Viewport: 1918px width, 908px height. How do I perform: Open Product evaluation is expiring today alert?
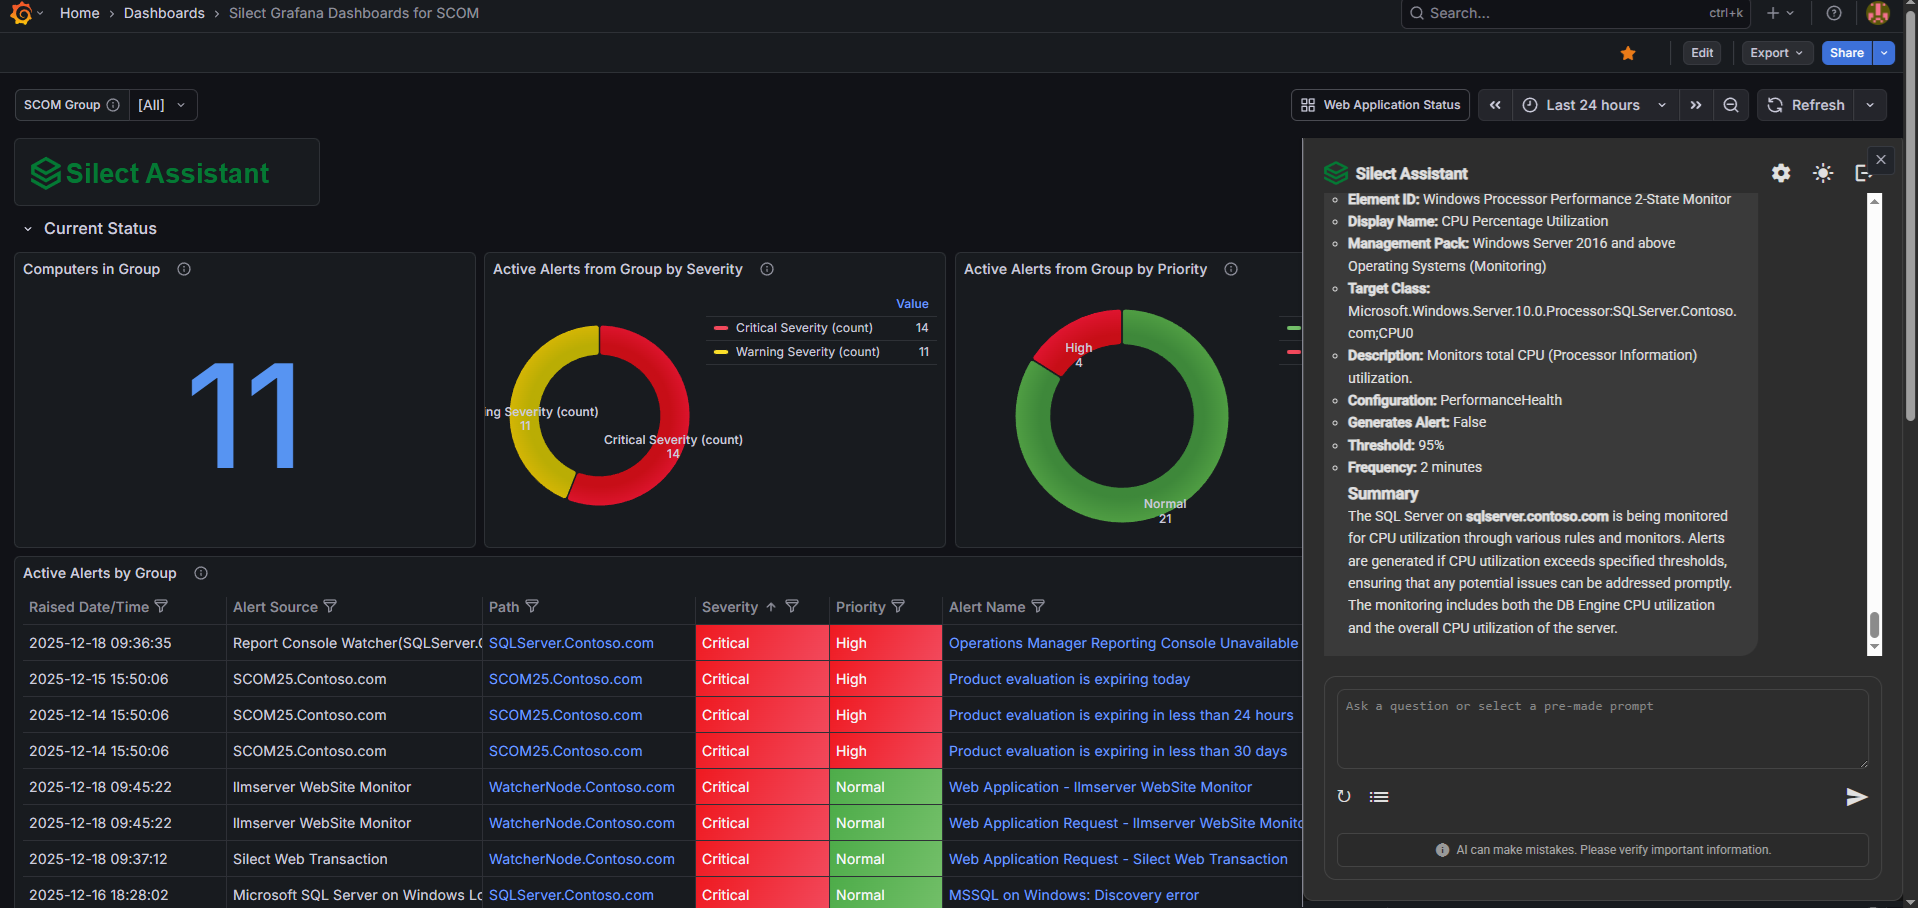(1069, 679)
